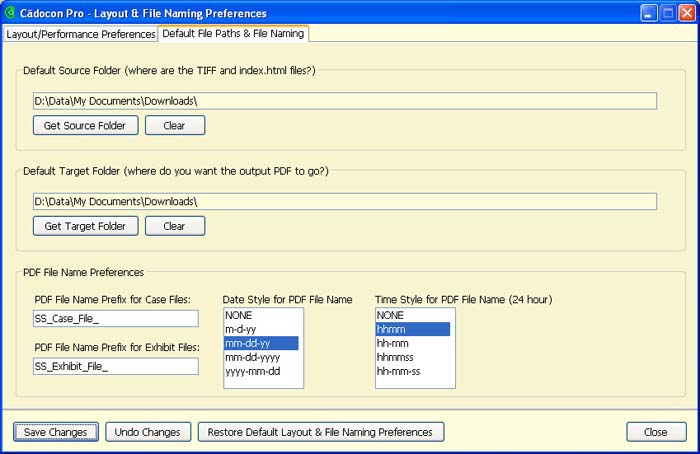
Task: Edit the Exhibit Files prefix field
Action: [116, 366]
